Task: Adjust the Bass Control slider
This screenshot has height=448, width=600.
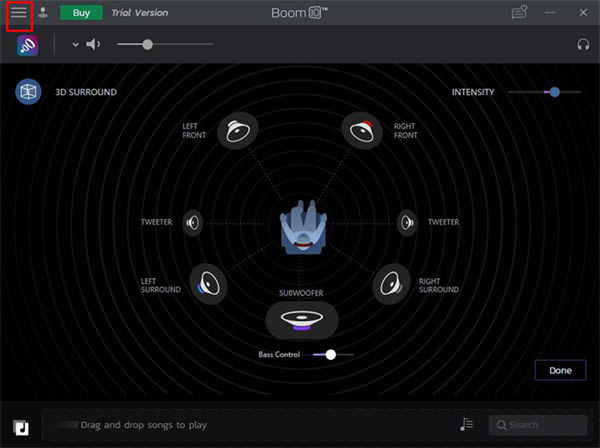Action: pyautogui.click(x=333, y=355)
